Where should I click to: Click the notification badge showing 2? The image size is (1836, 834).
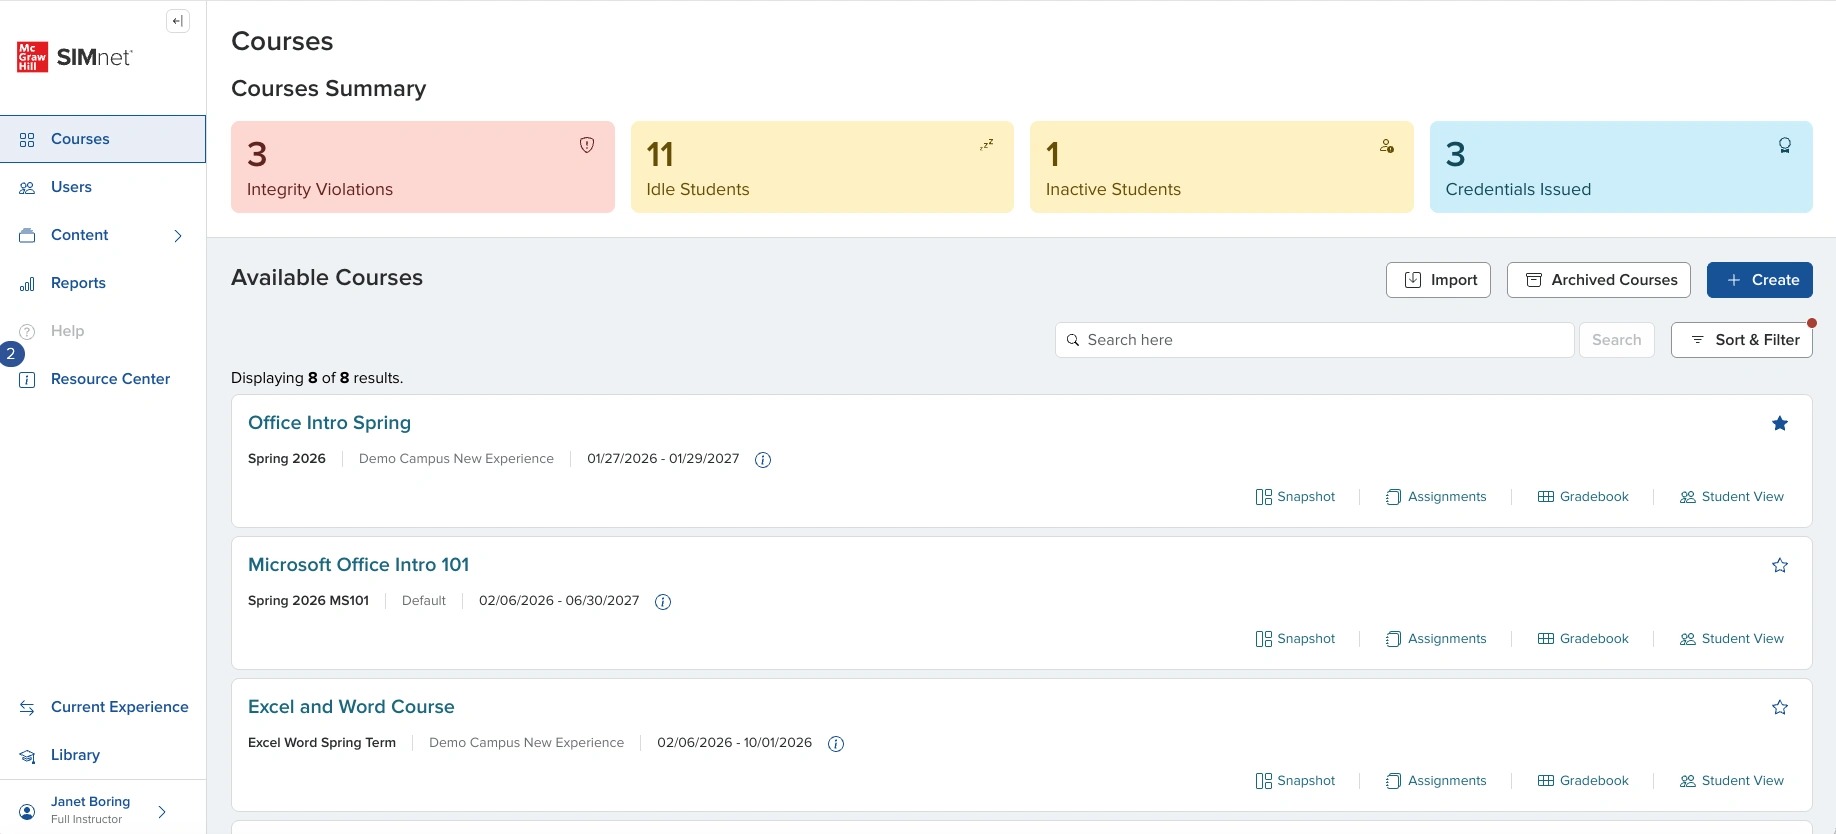tap(11, 353)
